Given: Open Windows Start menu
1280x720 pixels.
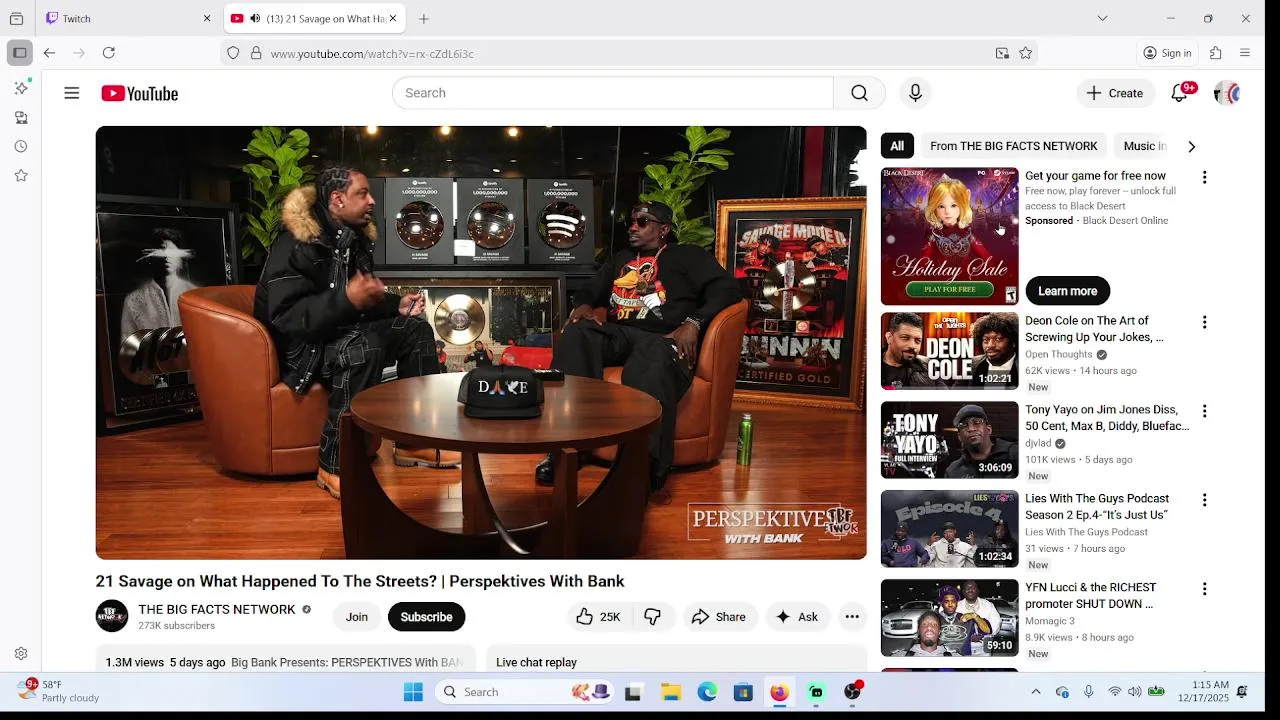Looking at the screenshot, I should 413,692.
